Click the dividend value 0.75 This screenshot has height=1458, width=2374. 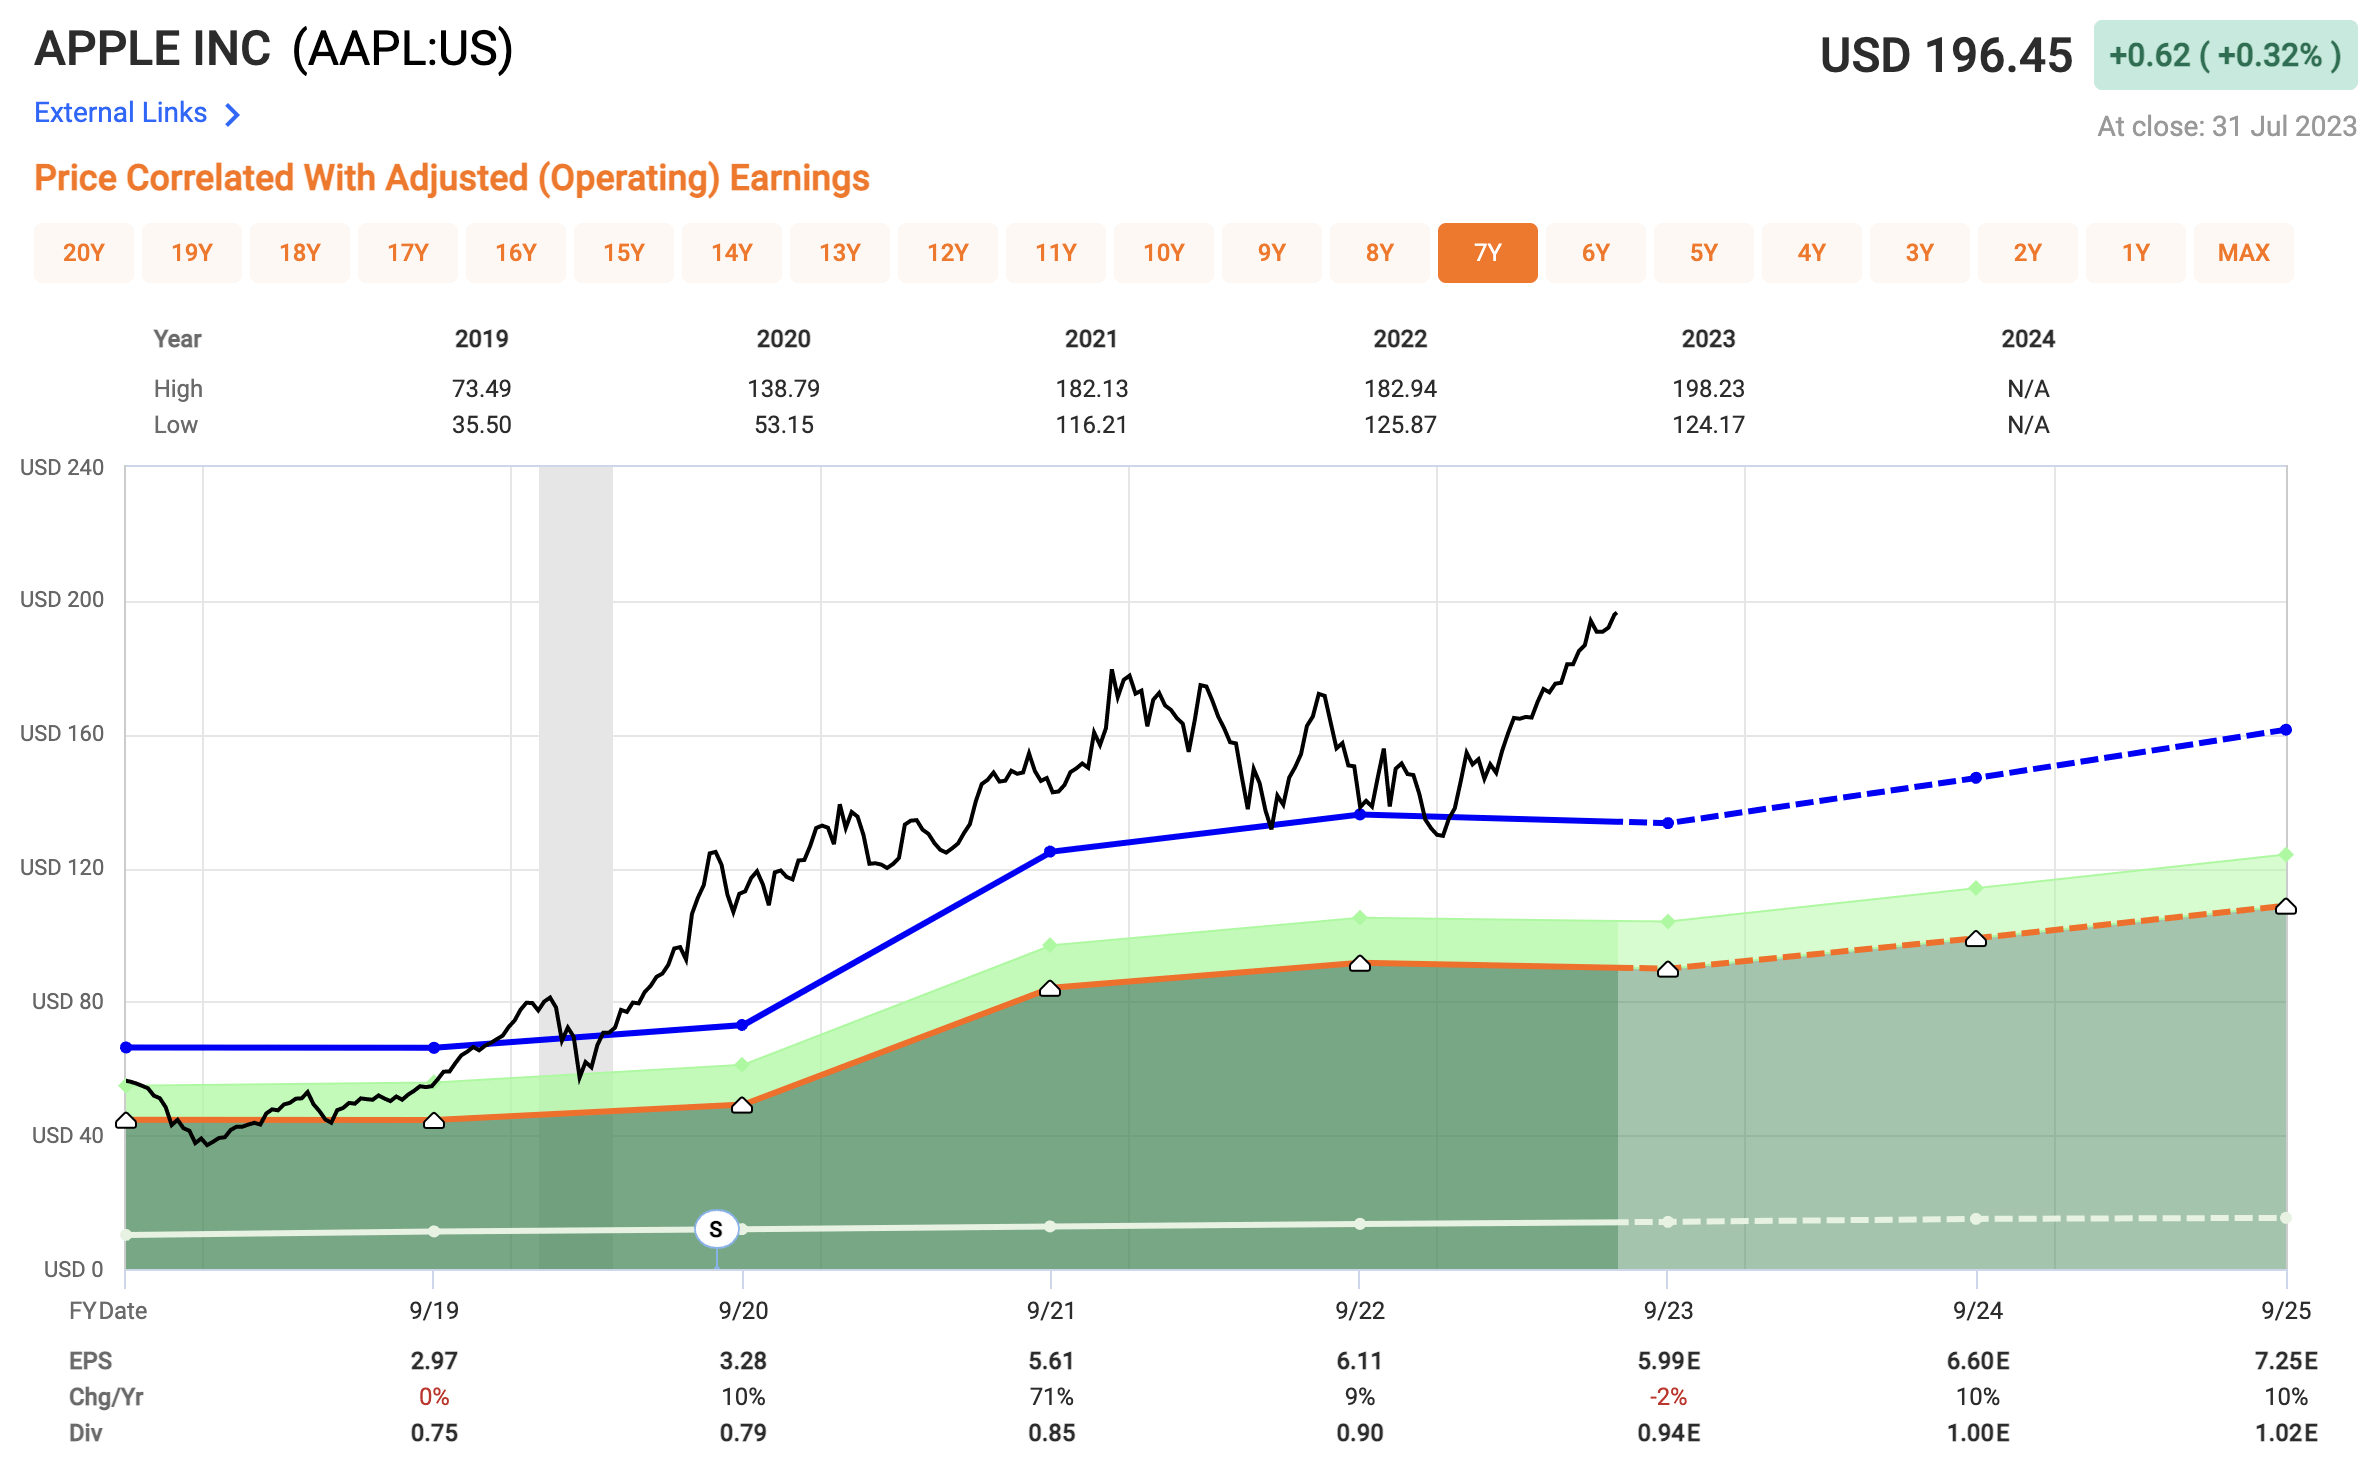click(434, 1433)
